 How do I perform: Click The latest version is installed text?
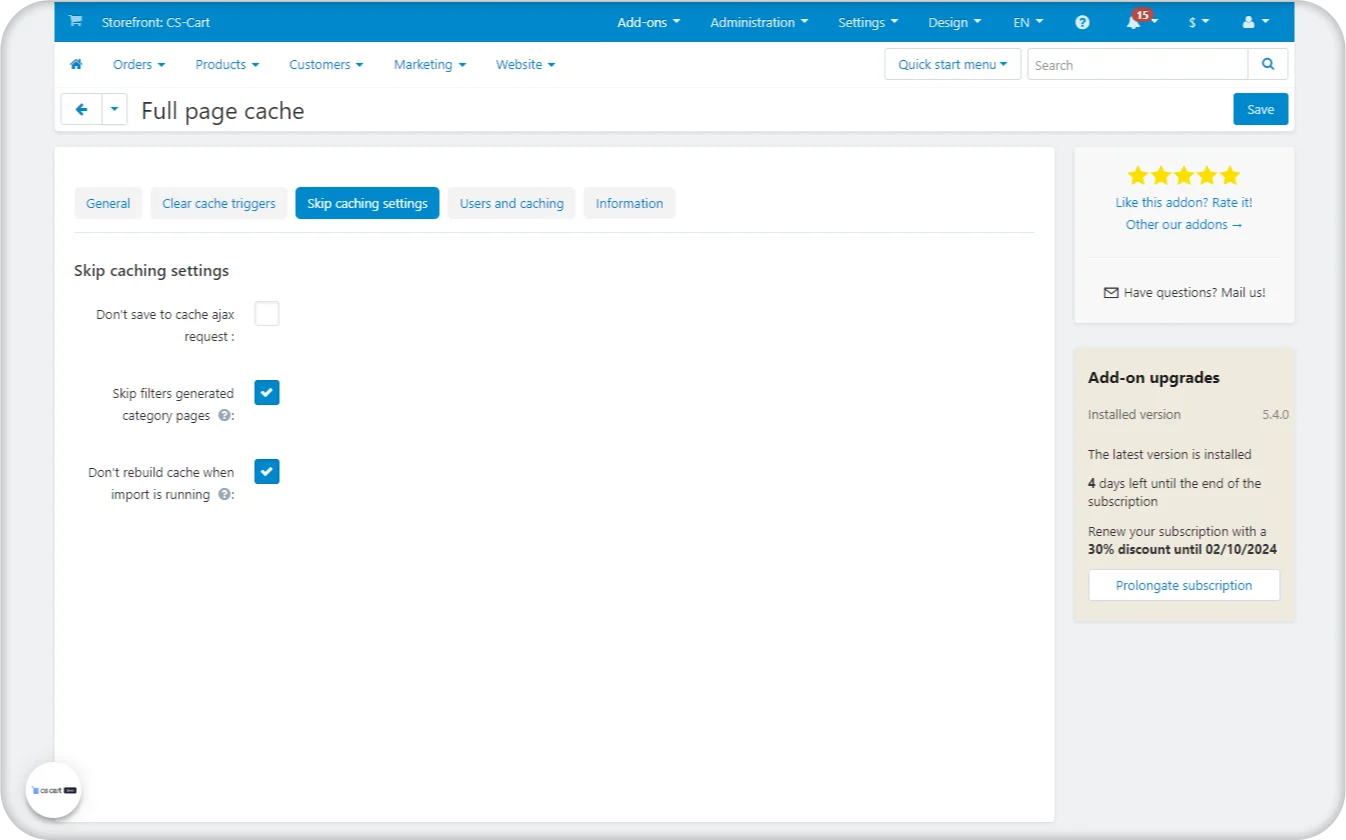[x=1169, y=454]
